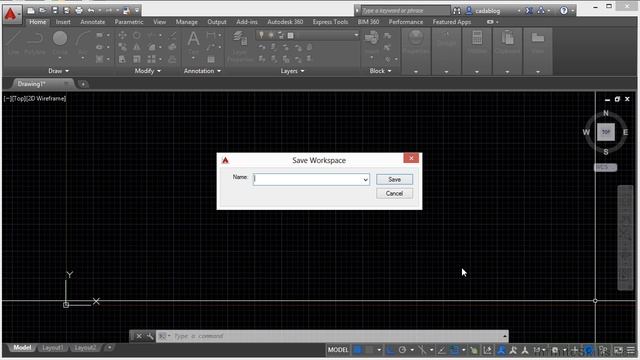The height and width of the screenshot is (360, 640).
Task: Open the AutoCAD application menu logo
Action: click(x=11, y=14)
